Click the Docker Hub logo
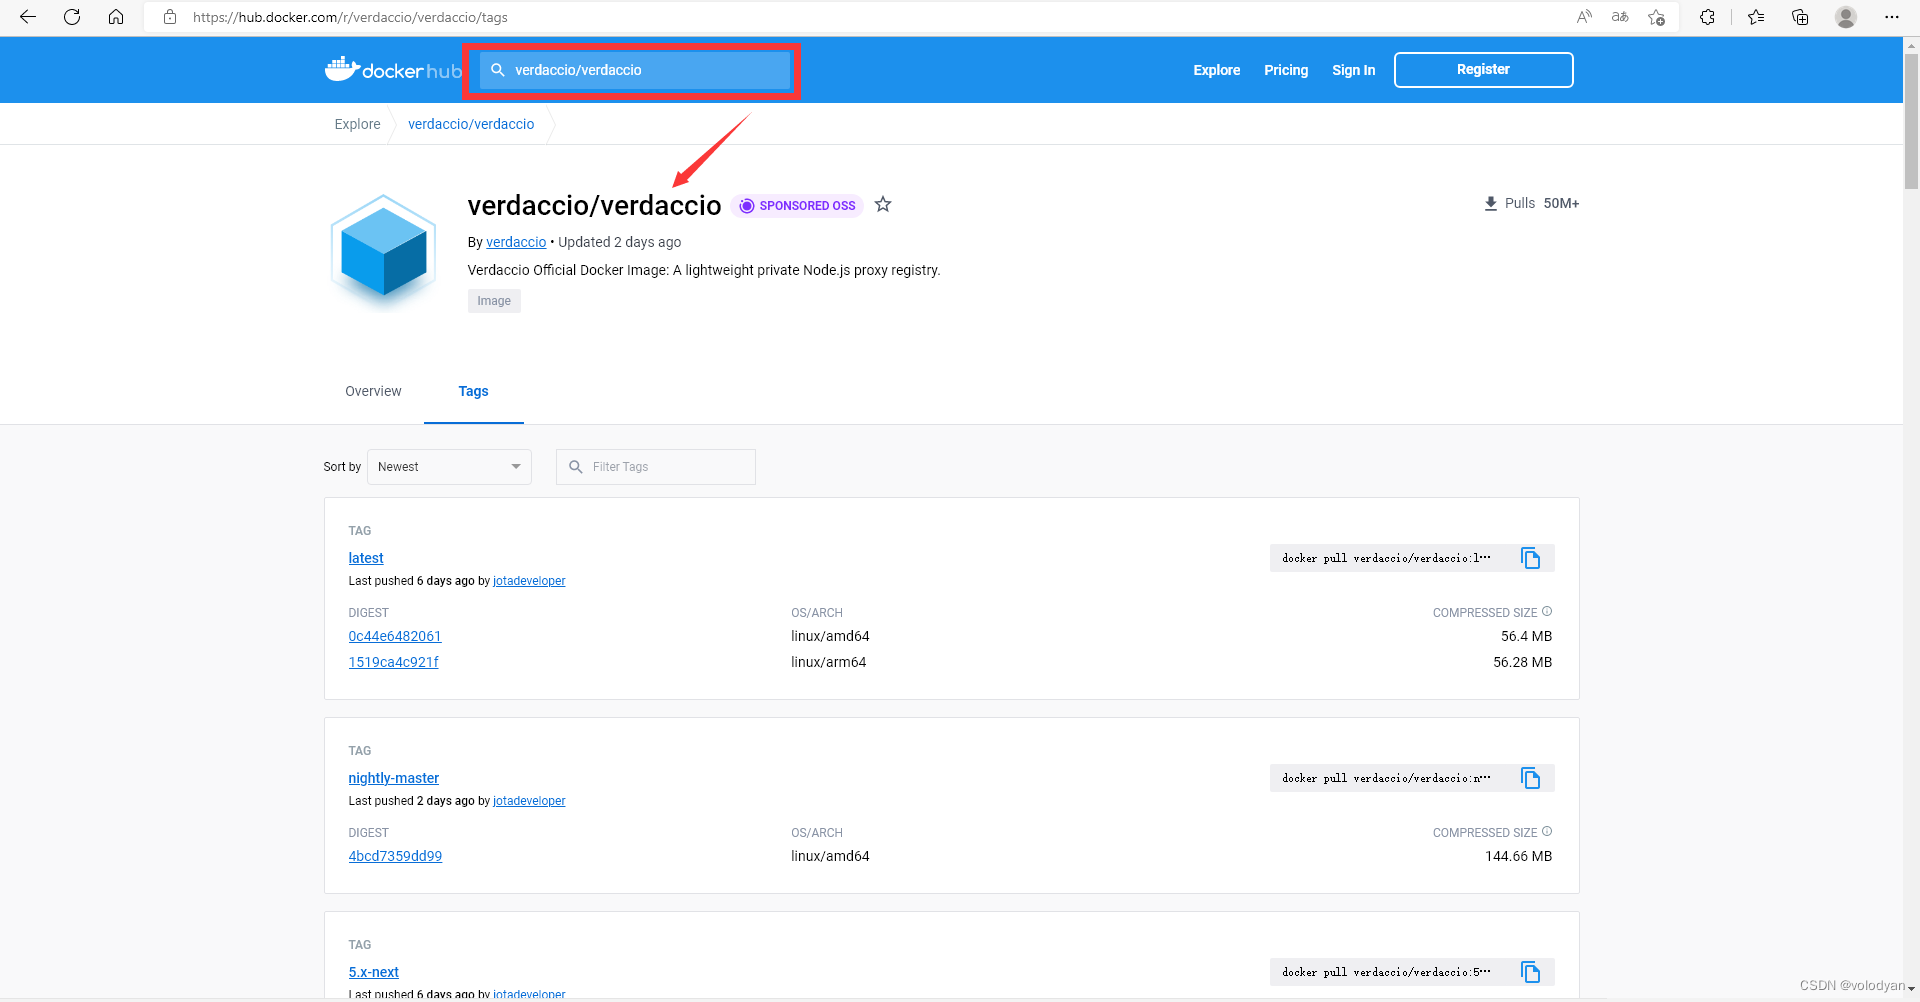This screenshot has width=1920, height=1002. coord(393,70)
